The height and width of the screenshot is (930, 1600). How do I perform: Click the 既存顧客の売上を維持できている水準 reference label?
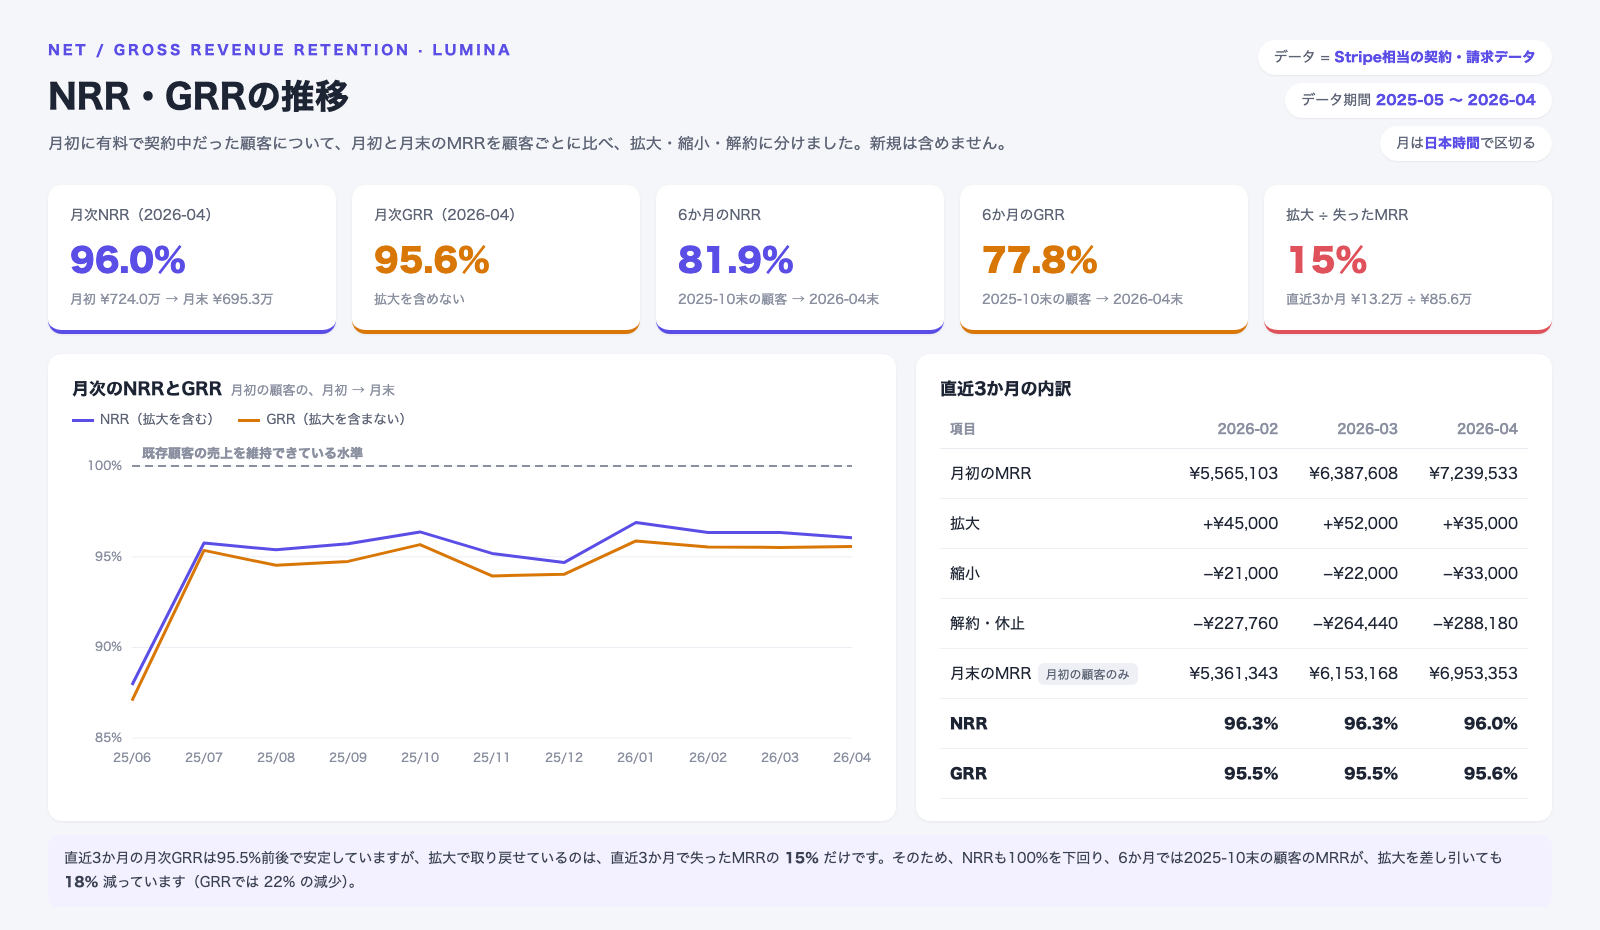(x=252, y=453)
